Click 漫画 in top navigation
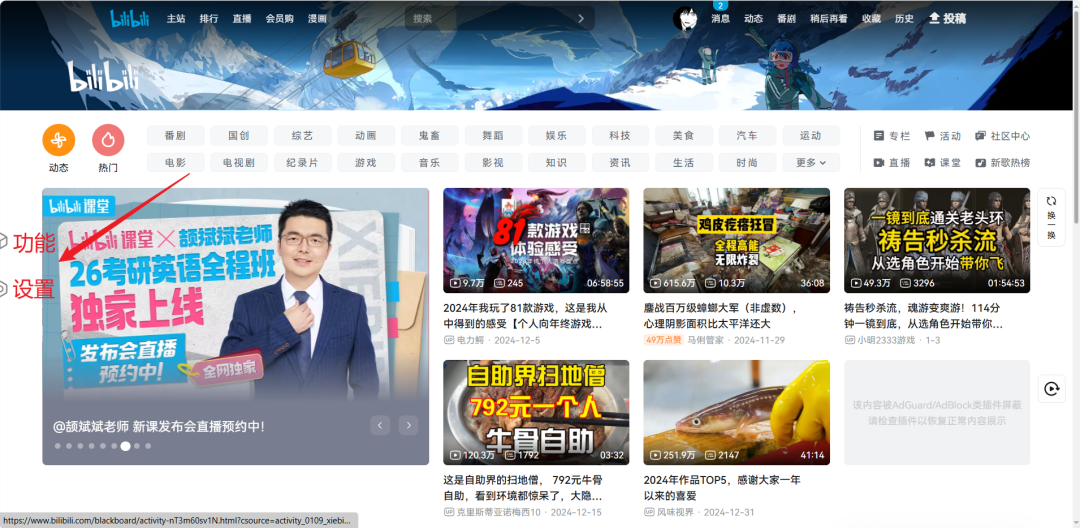The height and width of the screenshot is (528, 1080). click(x=318, y=19)
